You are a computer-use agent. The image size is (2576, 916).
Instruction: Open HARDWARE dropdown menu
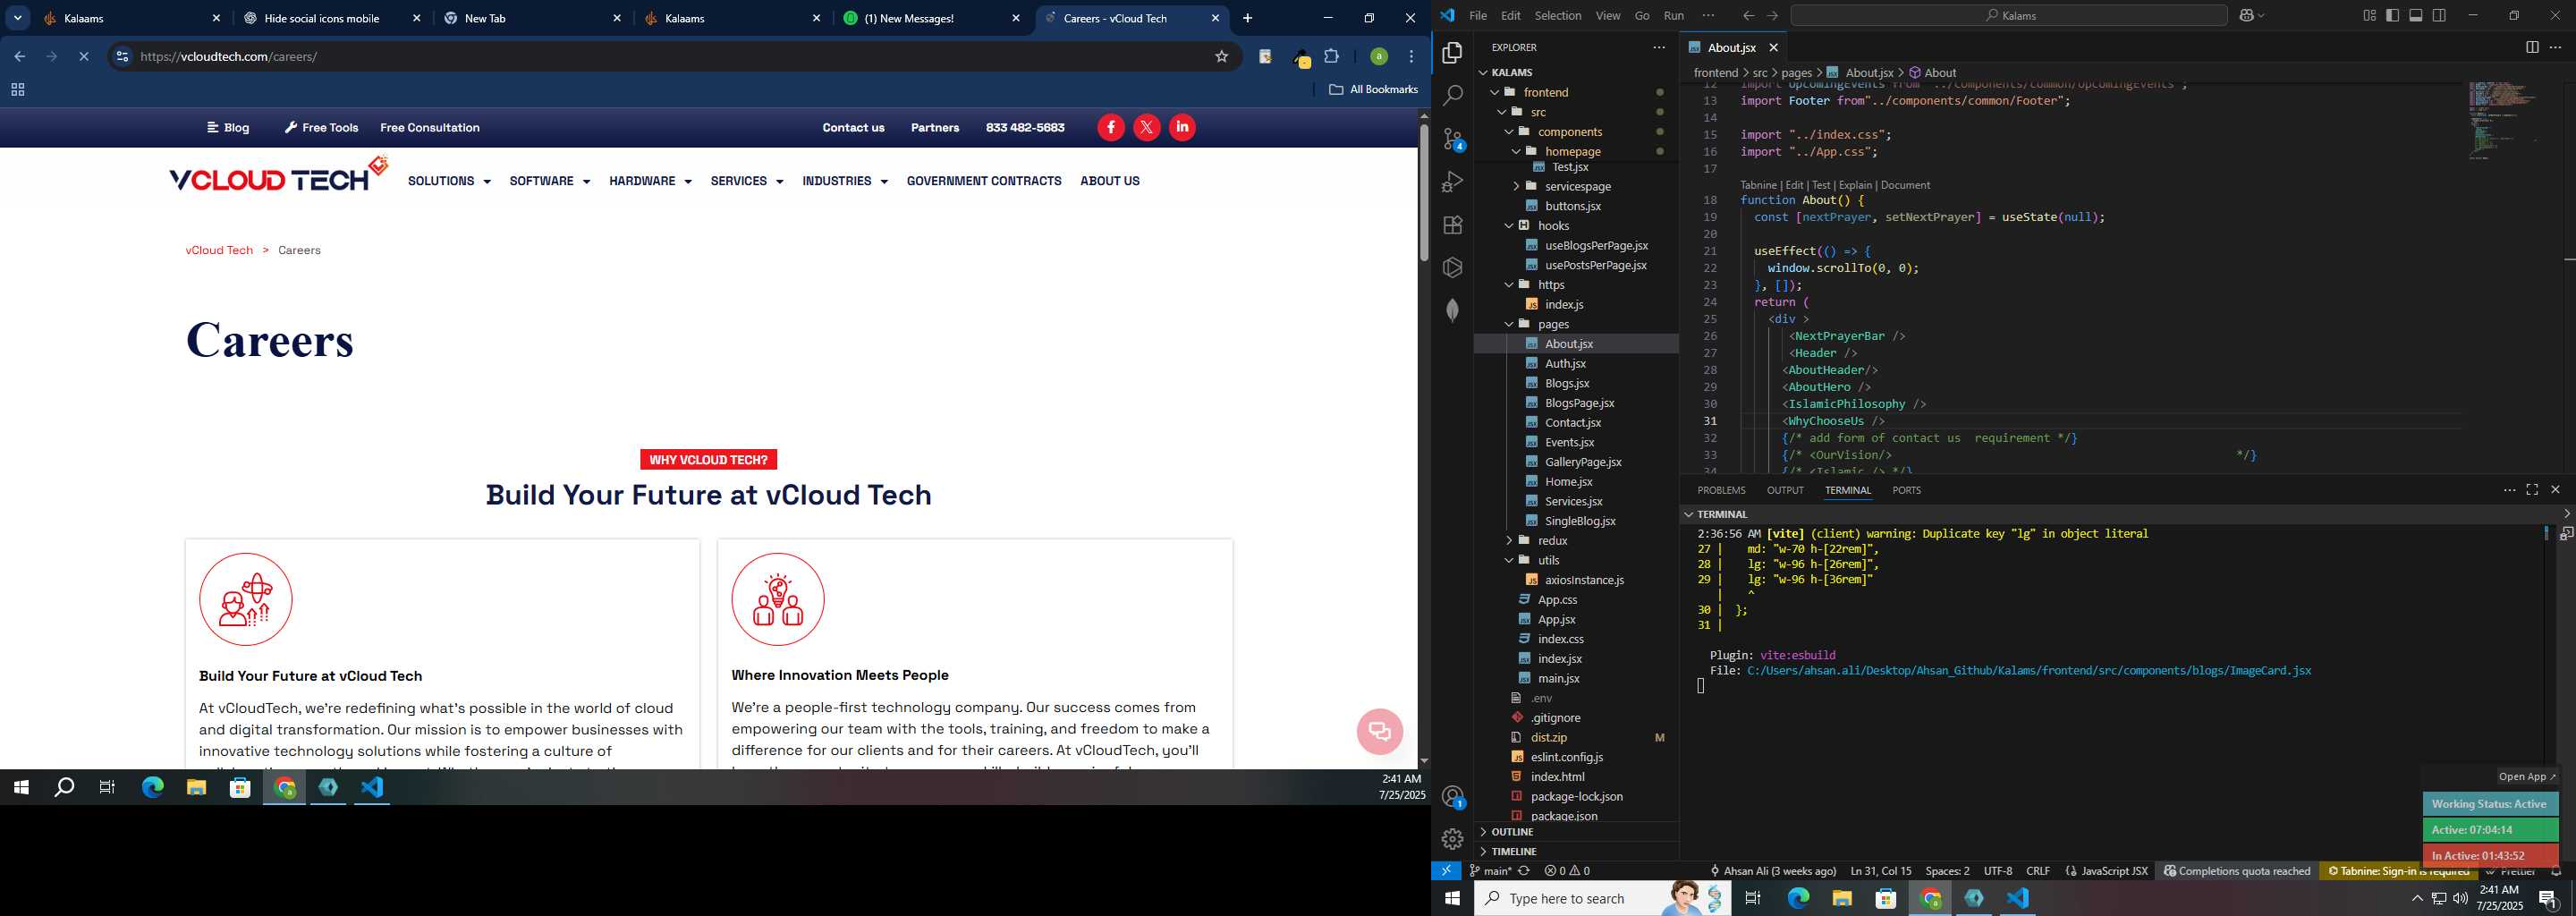coord(650,181)
